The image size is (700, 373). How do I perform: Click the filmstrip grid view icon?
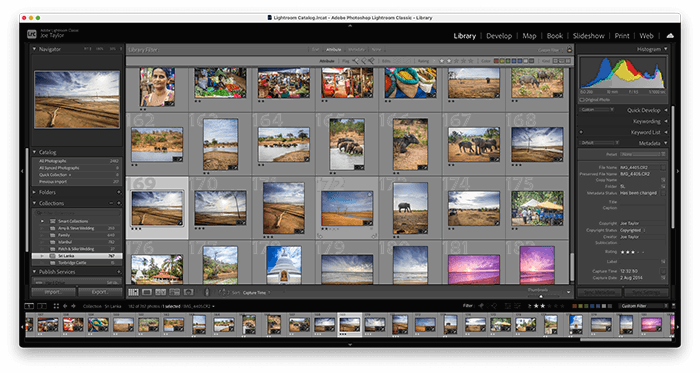(56, 306)
